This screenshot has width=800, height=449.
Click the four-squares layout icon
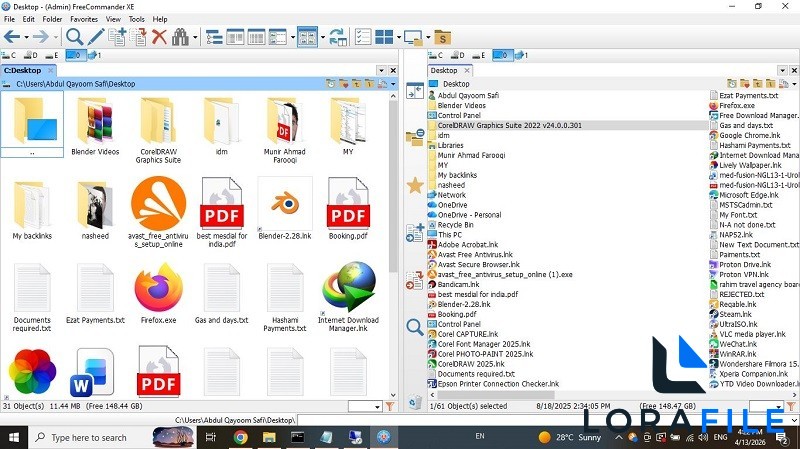tap(384, 37)
